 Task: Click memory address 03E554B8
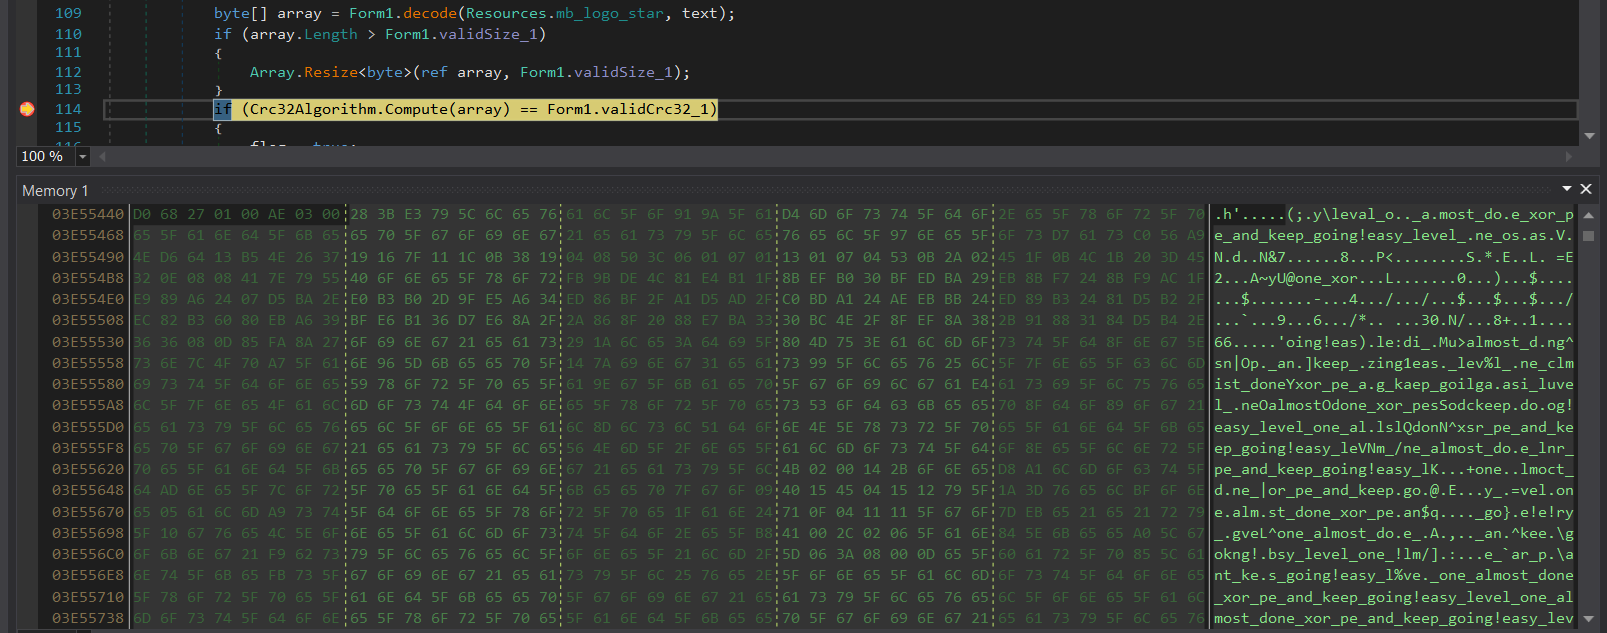[88, 278]
